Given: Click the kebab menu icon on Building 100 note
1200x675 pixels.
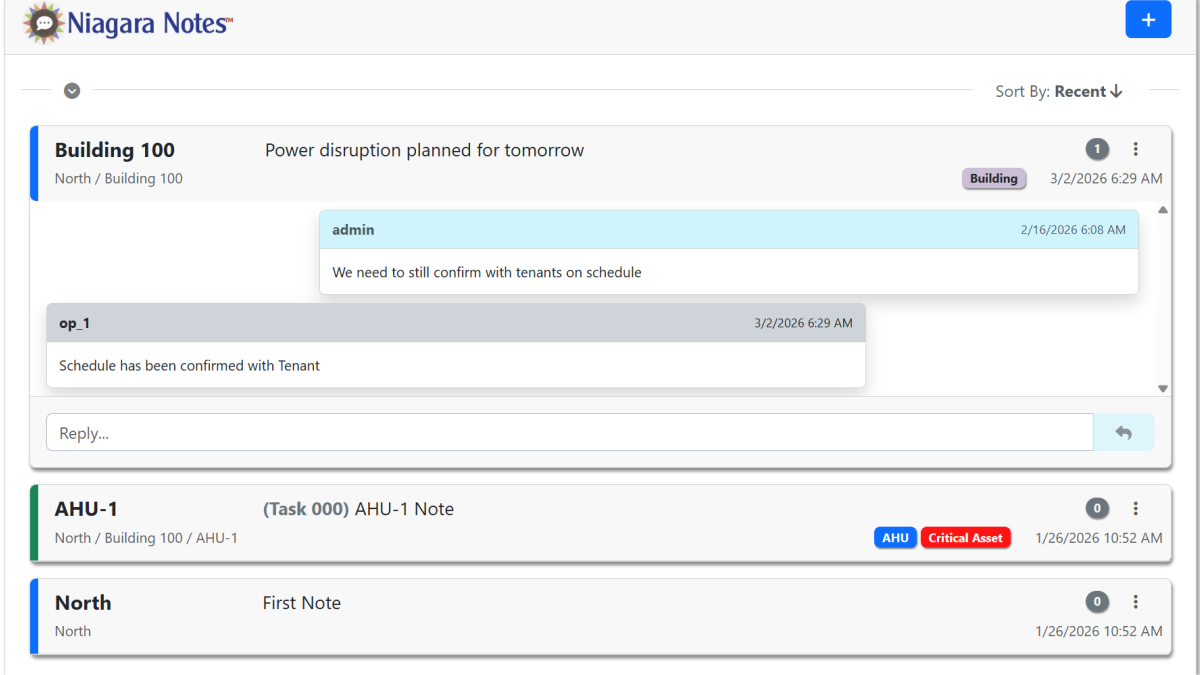Looking at the screenshot, I should [x=1136, y=148].
